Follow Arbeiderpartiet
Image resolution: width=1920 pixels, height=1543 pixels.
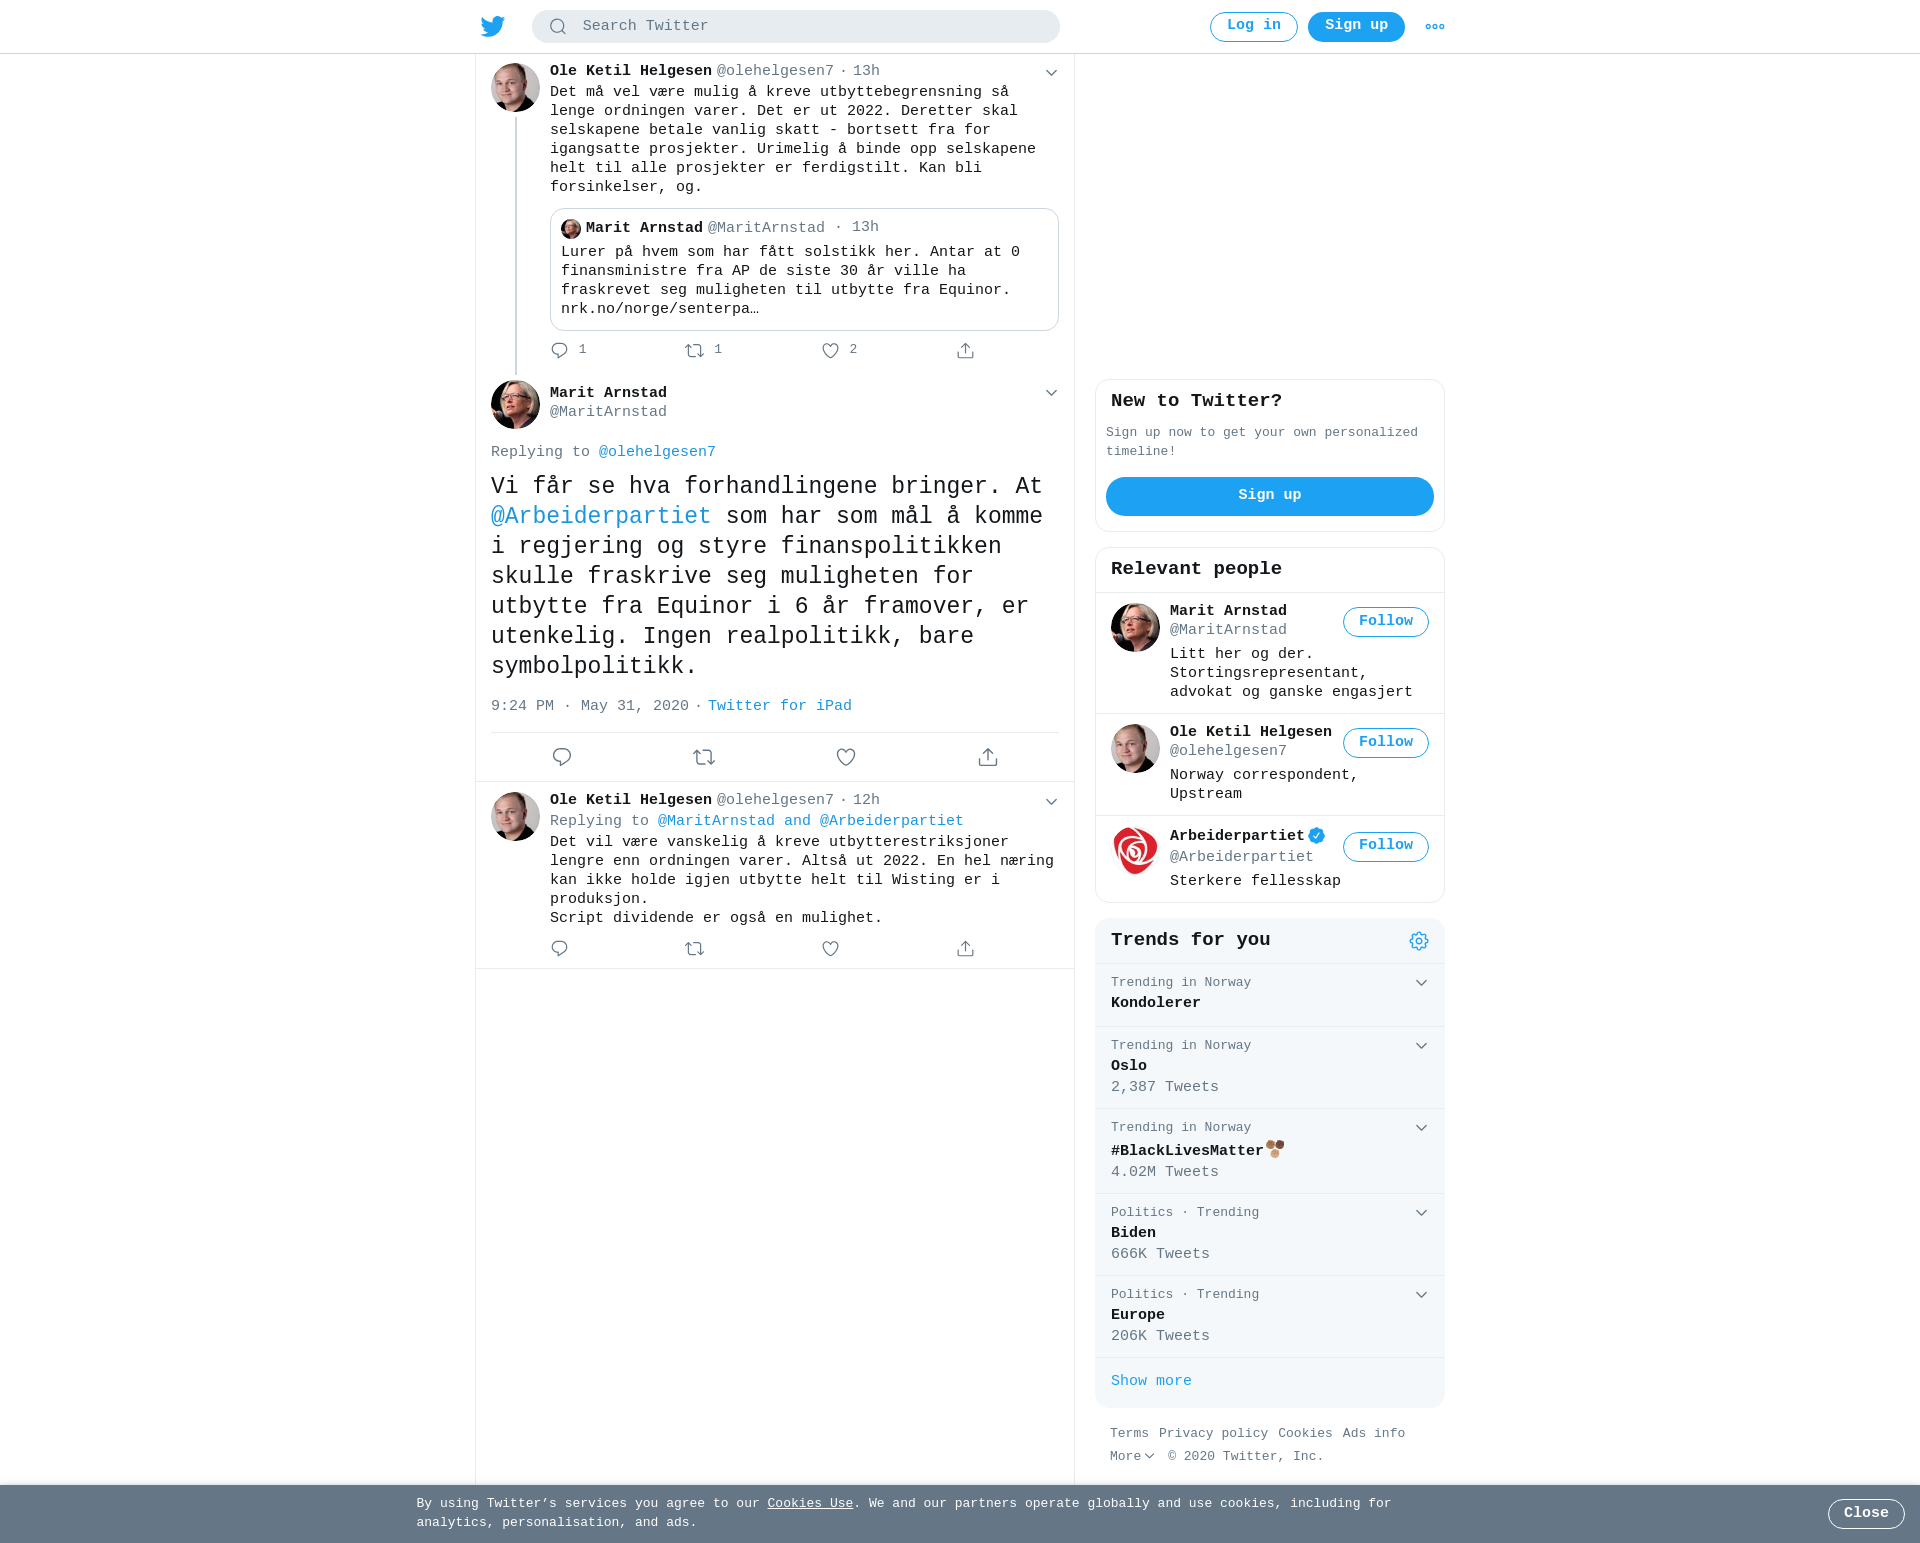coord(1386,847)
